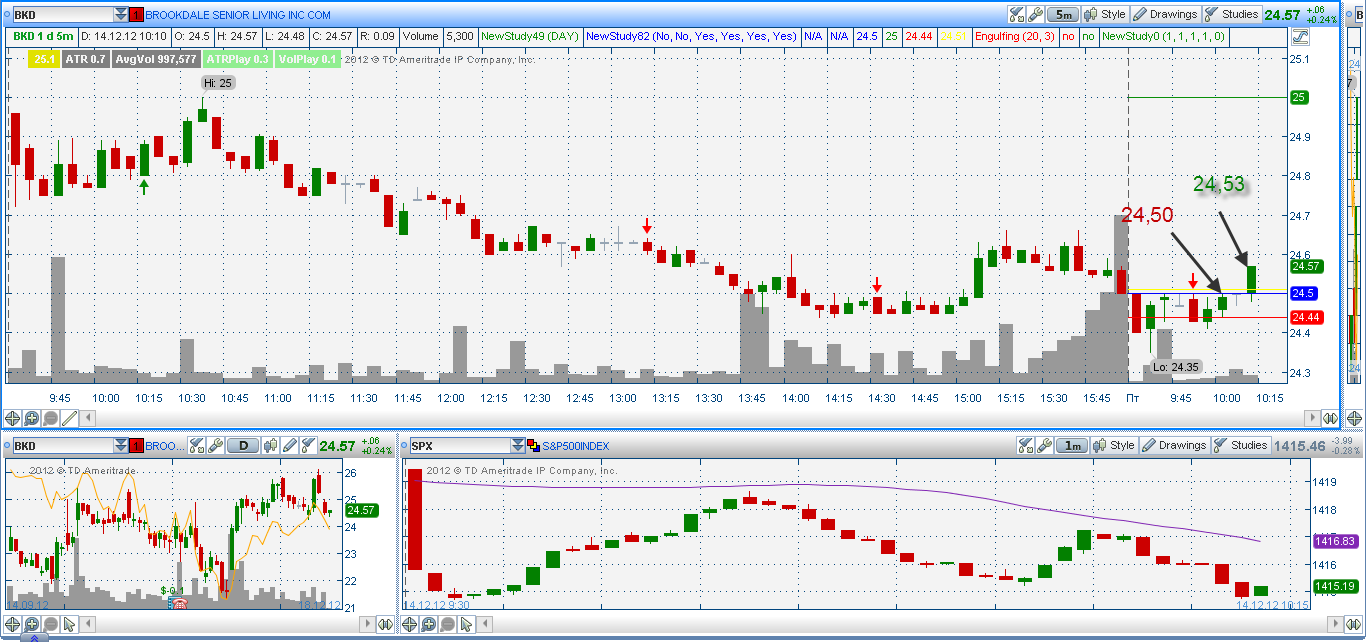This screenshot has width=1366, height=642.
Task: Click the symbol link icon next to SPX
Action: 533,446
